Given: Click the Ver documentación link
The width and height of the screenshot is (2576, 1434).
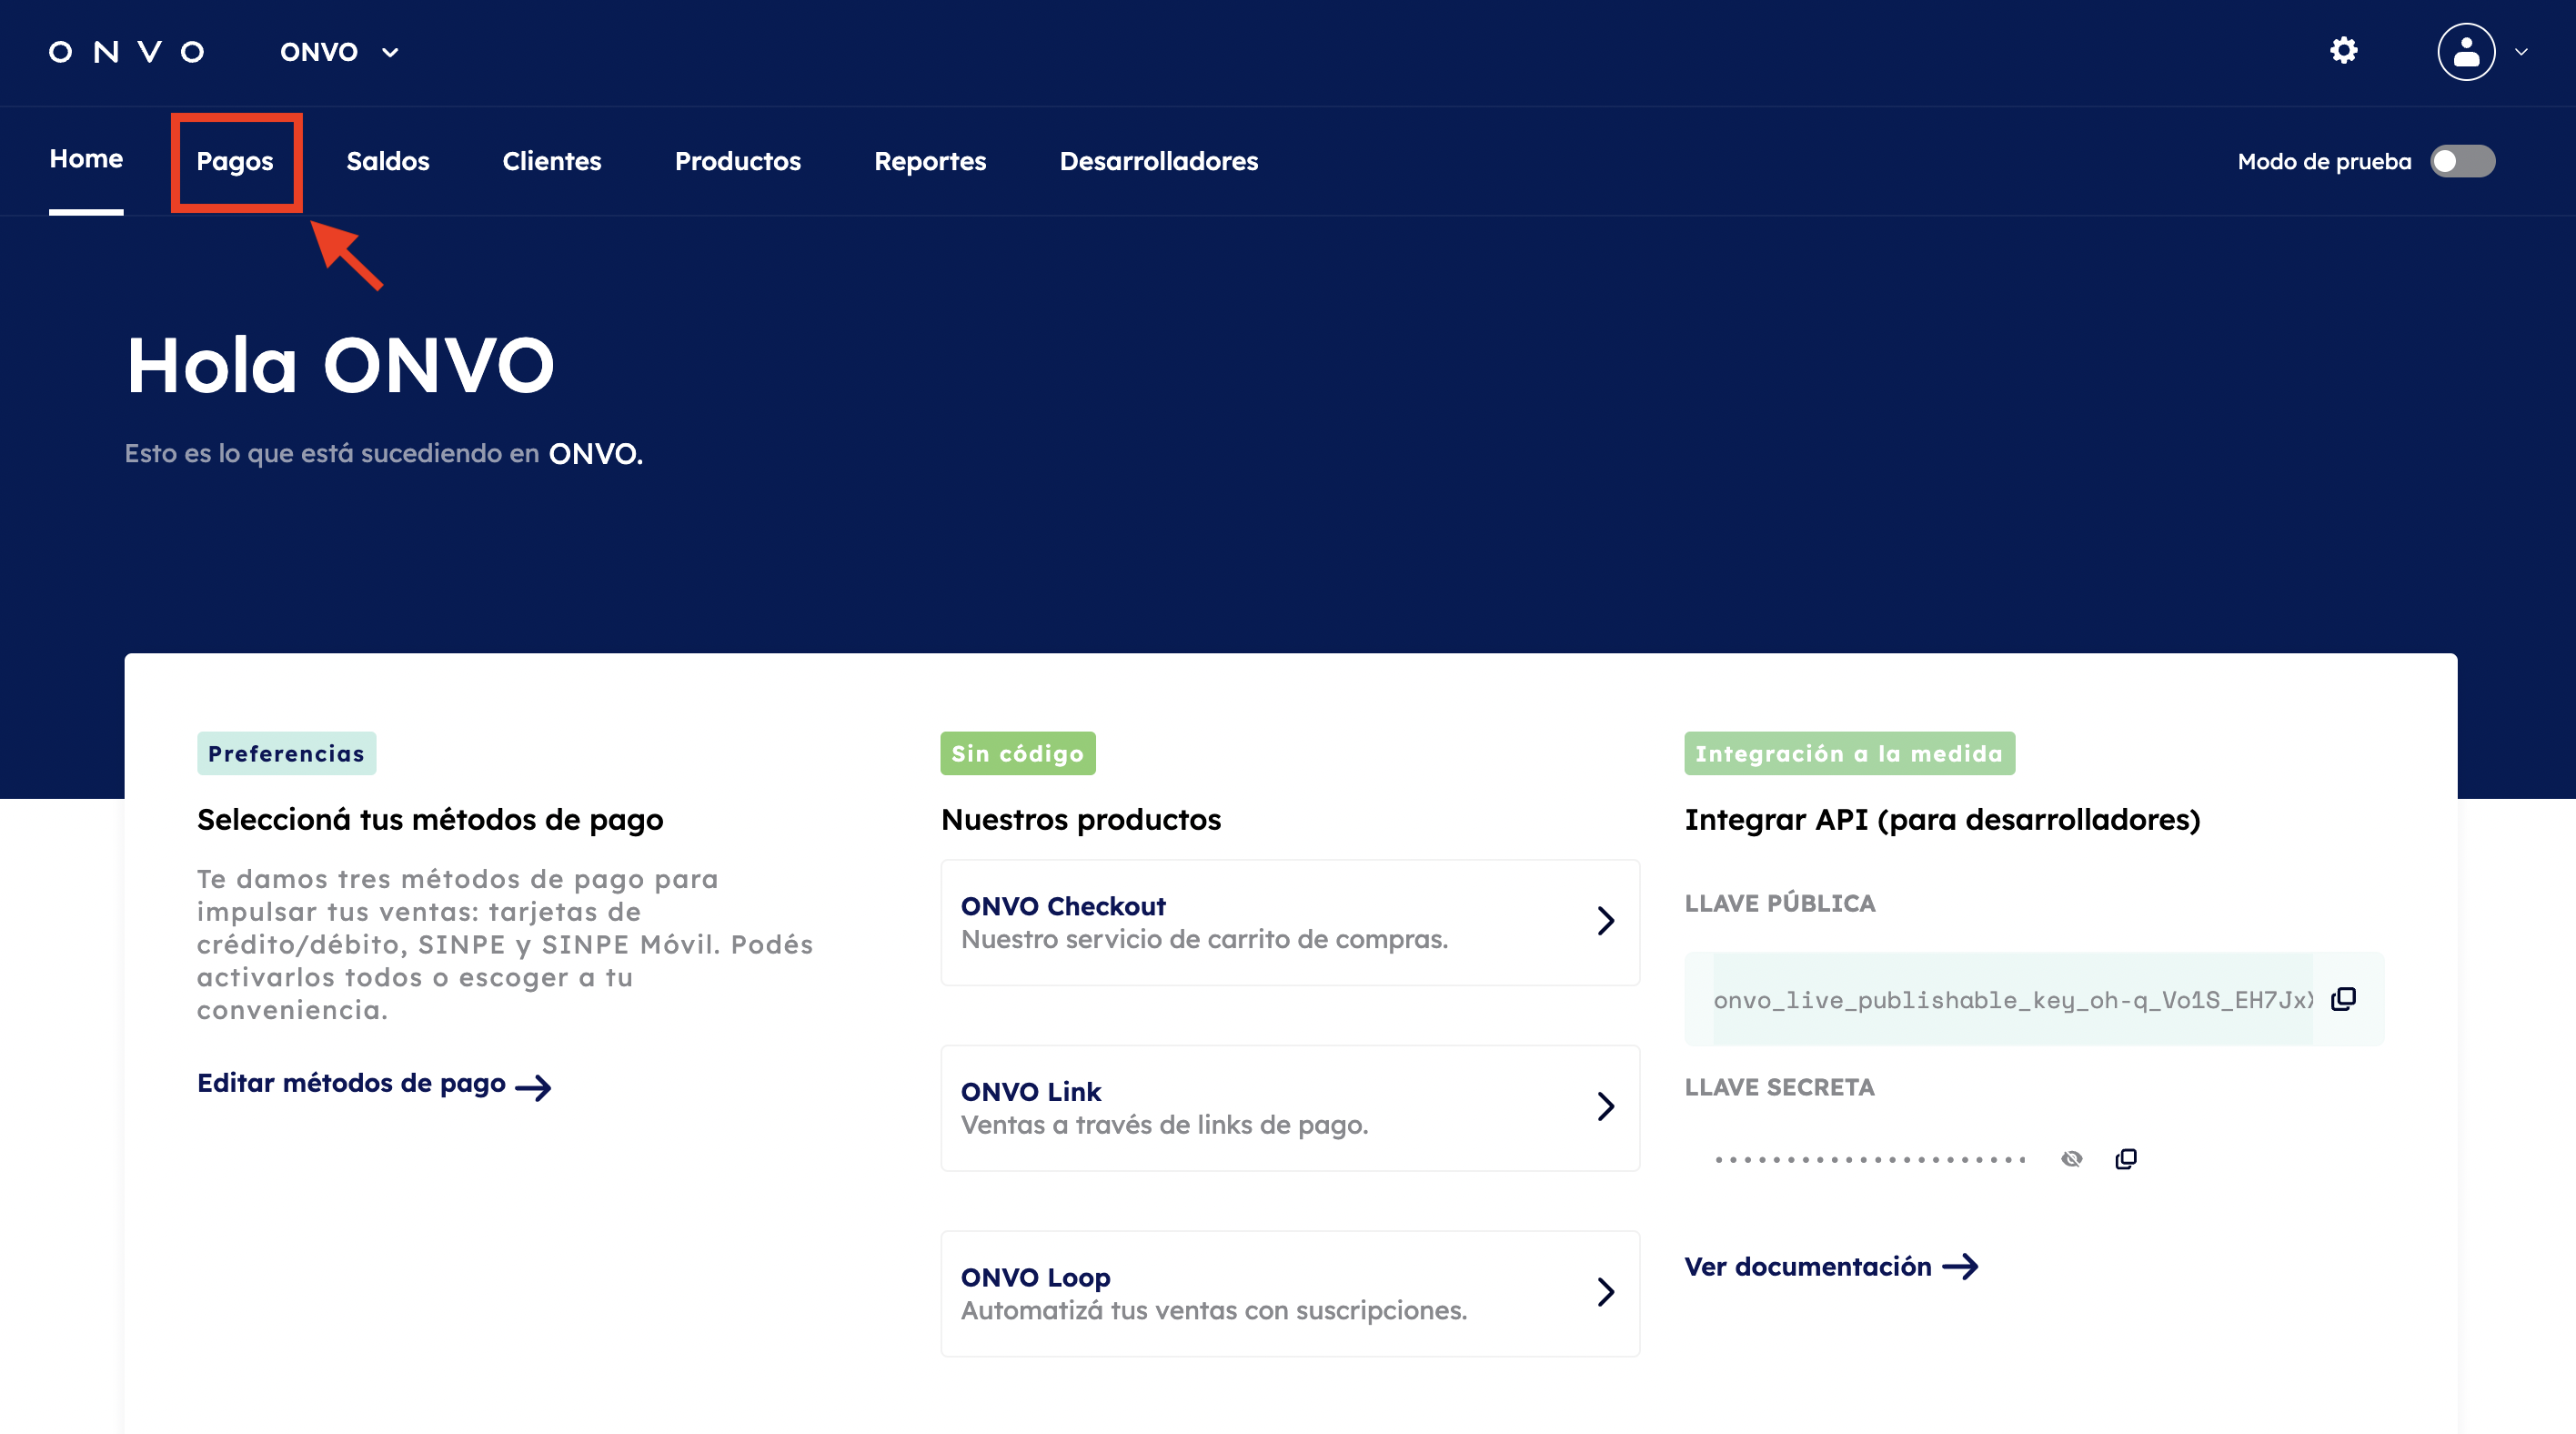Looking at the screenshot, I should pos(1831,1267).
